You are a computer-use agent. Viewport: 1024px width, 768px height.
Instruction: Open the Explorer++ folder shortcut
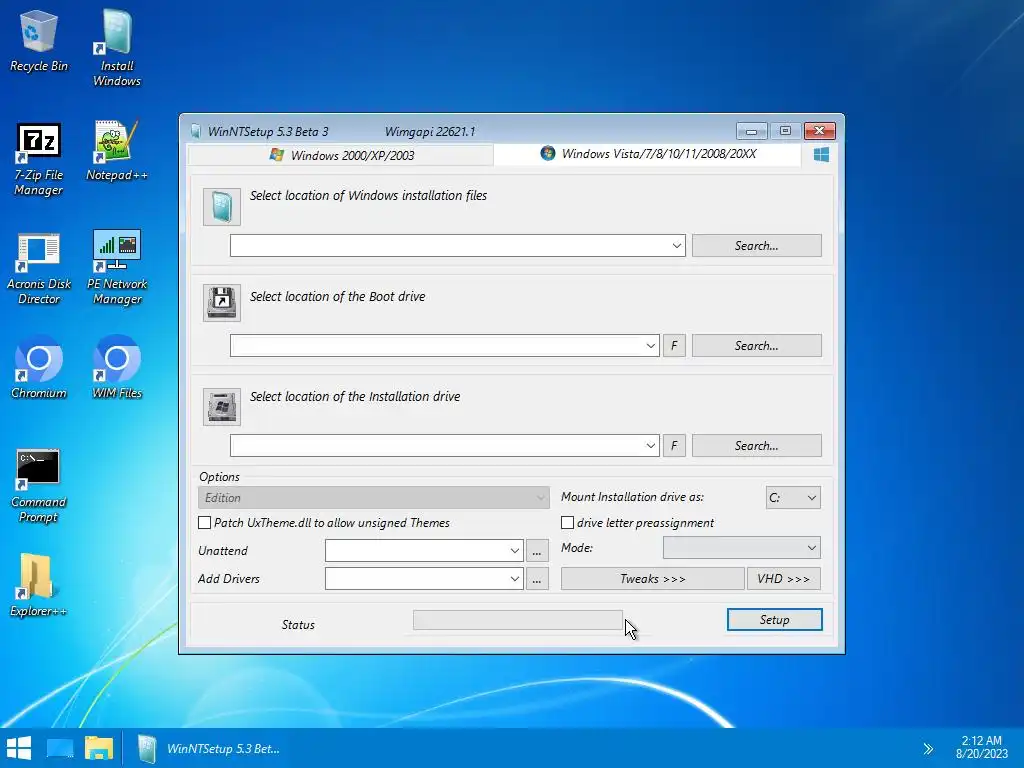tap(39, 585)
